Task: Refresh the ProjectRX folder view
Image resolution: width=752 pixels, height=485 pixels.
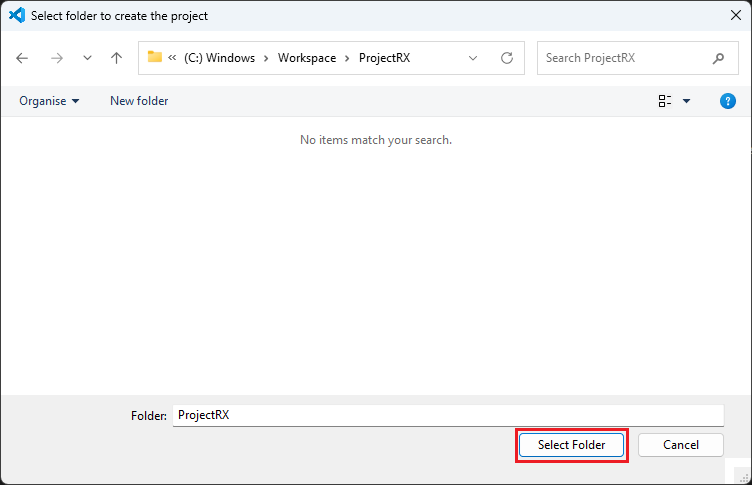Action: point(507,58)
